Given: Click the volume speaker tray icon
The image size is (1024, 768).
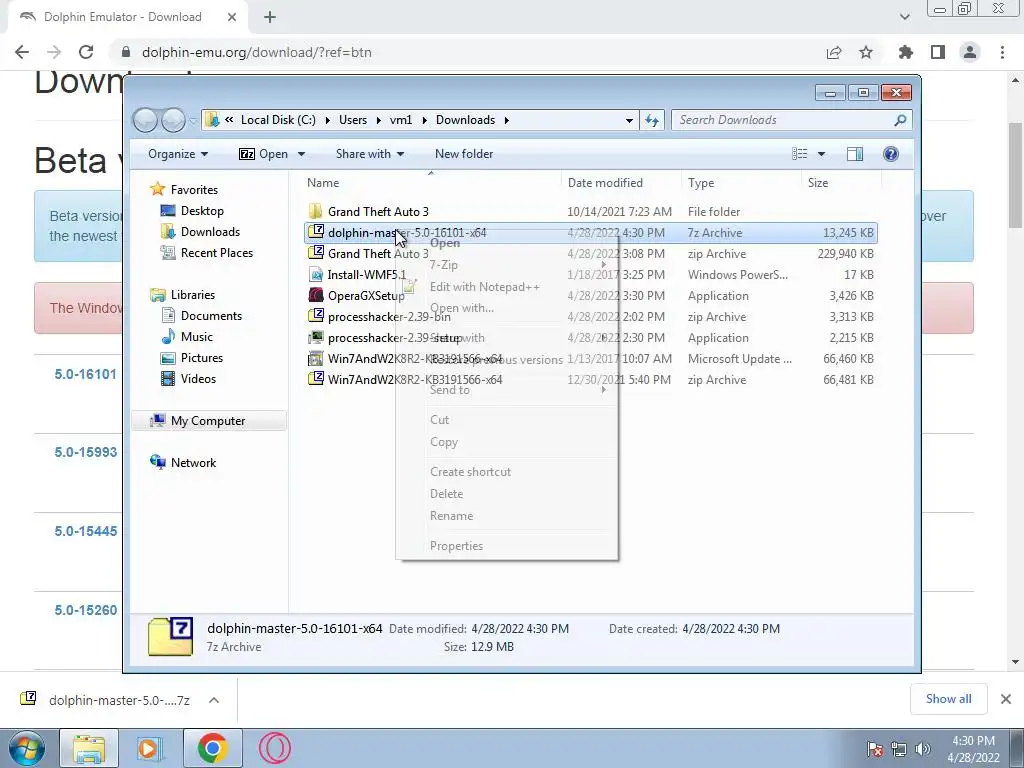Looking at the screenshot, I should (x=923, y=749).
